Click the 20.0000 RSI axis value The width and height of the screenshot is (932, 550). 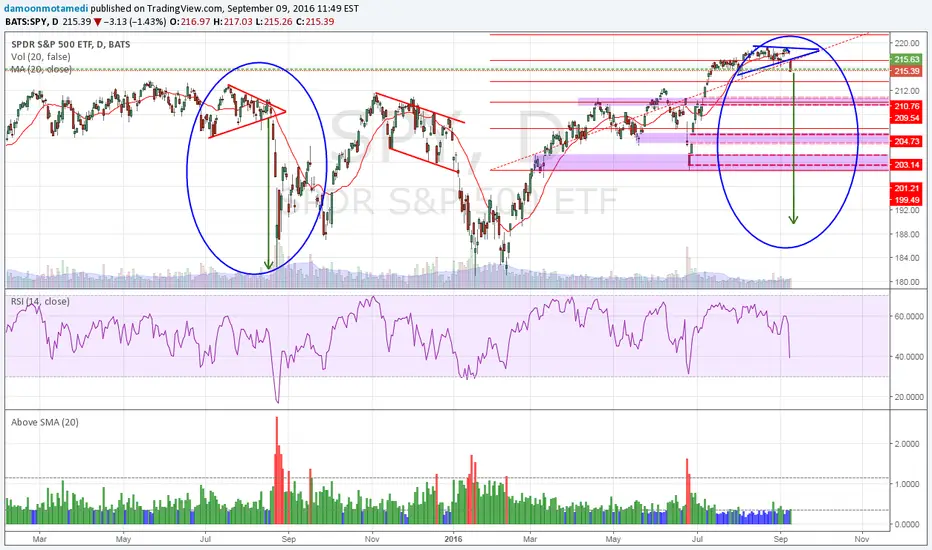tap(909, 397)
